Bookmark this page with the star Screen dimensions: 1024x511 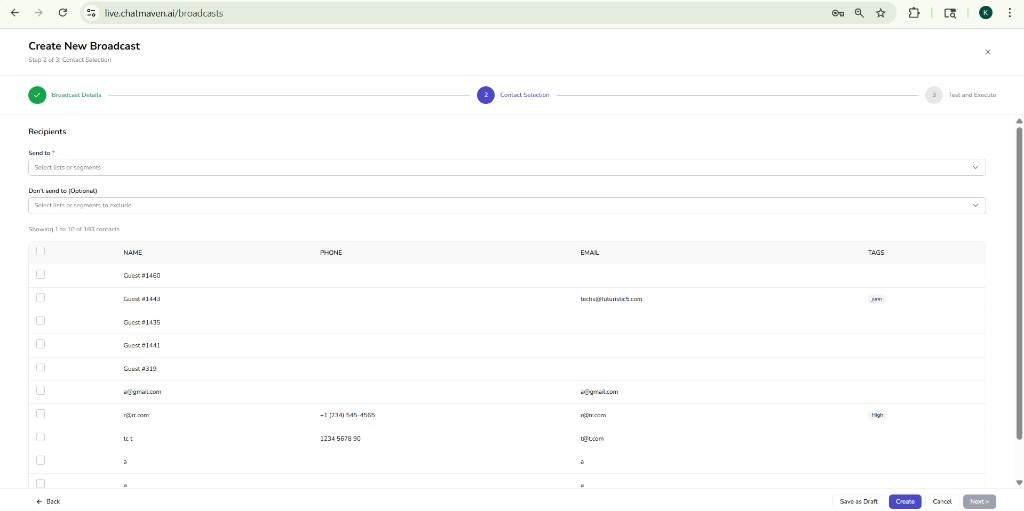coord(880,13)
